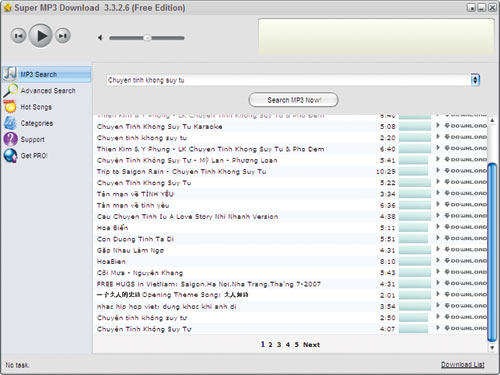Preview Opening Theme Song 2:01 track
Viewport: 500px width, 375px height.
pos(438,294)
